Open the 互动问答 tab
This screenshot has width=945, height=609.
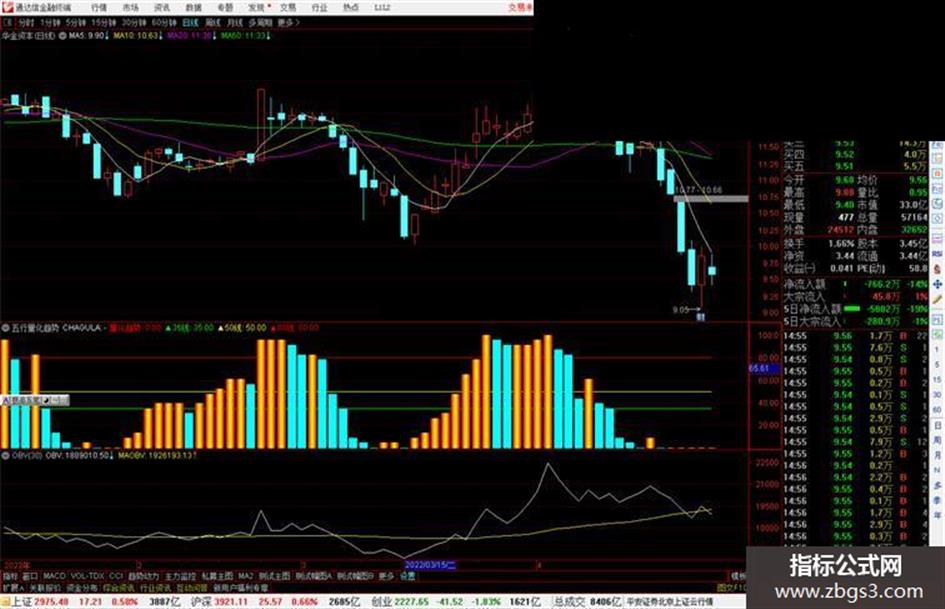tap(192, 587)
